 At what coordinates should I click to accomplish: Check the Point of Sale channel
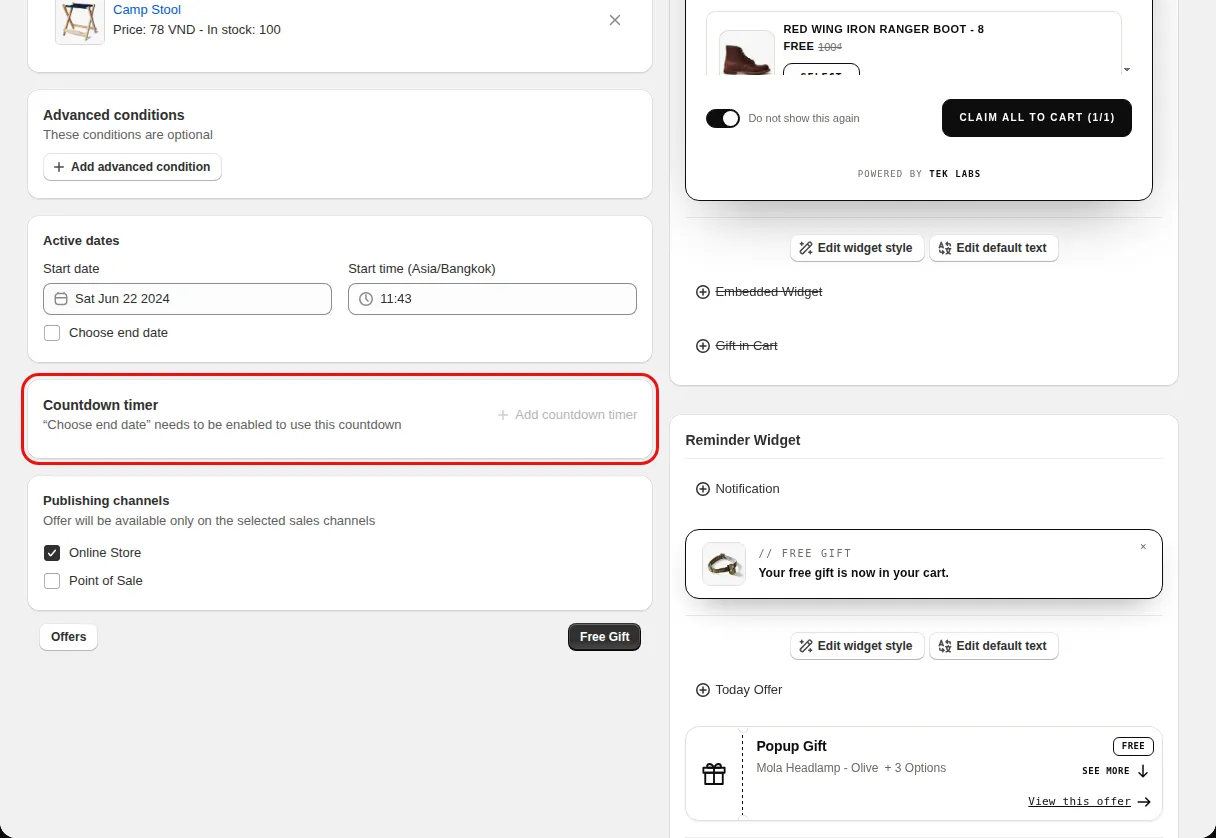(x=52, y=581)
